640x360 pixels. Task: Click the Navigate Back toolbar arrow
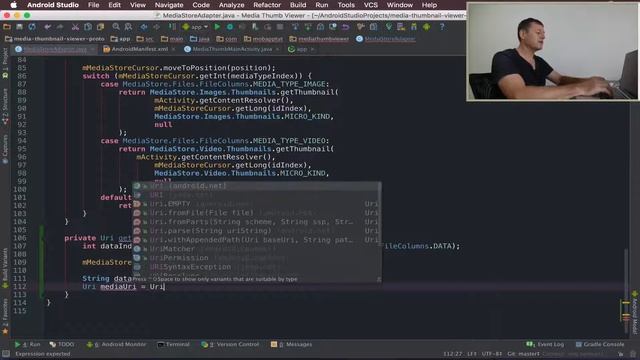pyautogui.click(x=144, y=27)
